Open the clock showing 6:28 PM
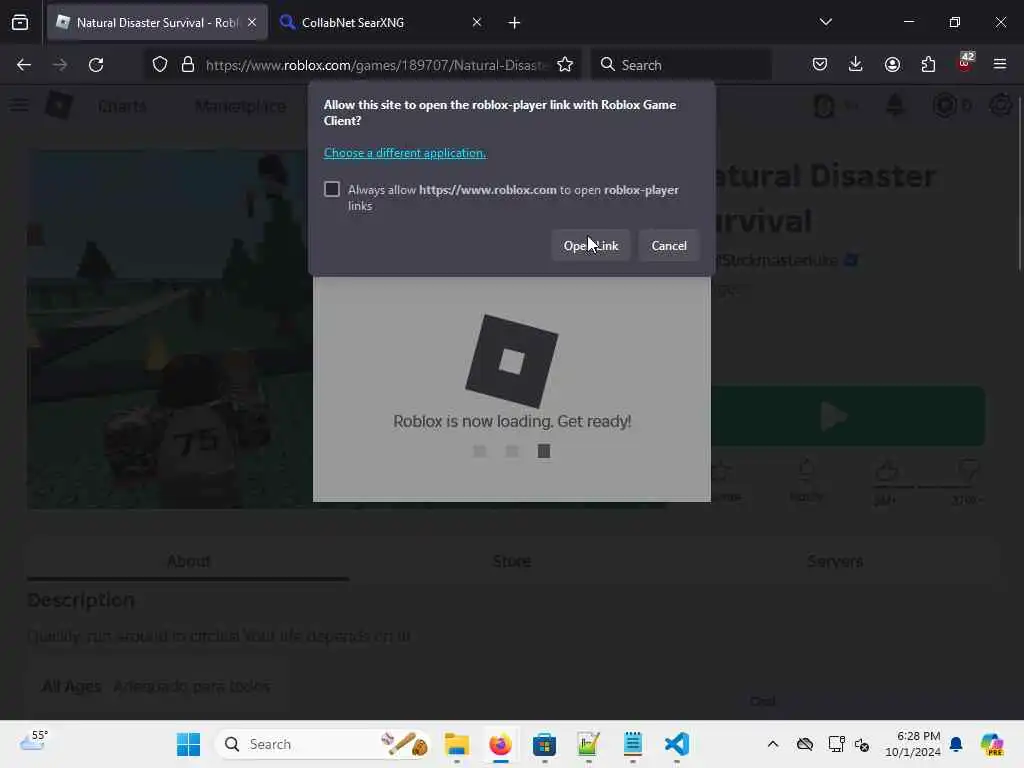 coord(913,744)
